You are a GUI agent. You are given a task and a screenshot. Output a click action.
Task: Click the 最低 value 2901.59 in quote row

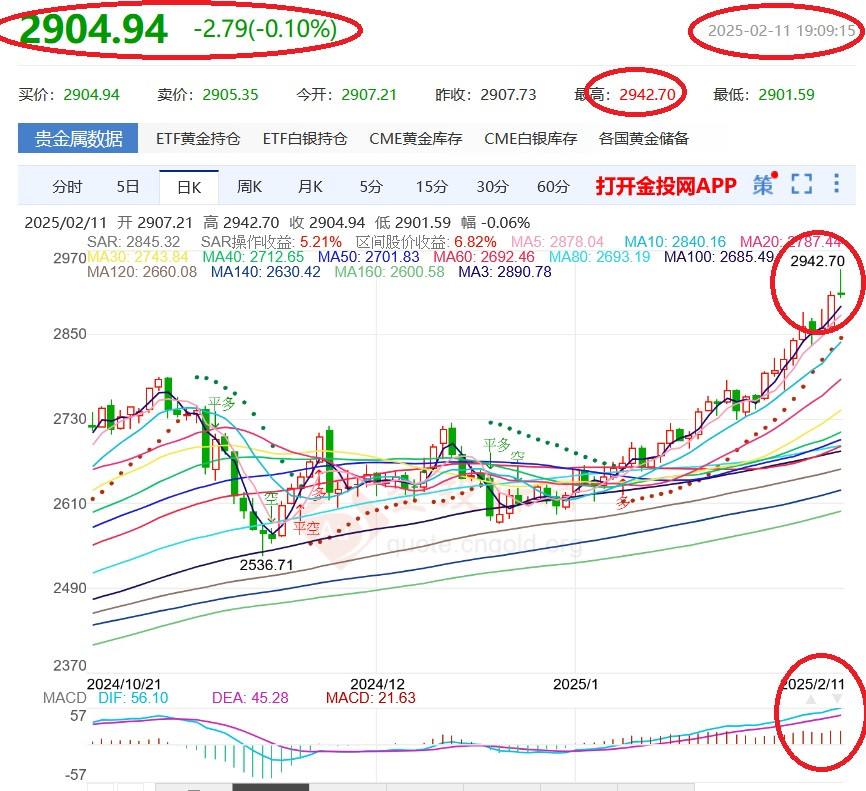pyautogui.click(x=786, y=95)
